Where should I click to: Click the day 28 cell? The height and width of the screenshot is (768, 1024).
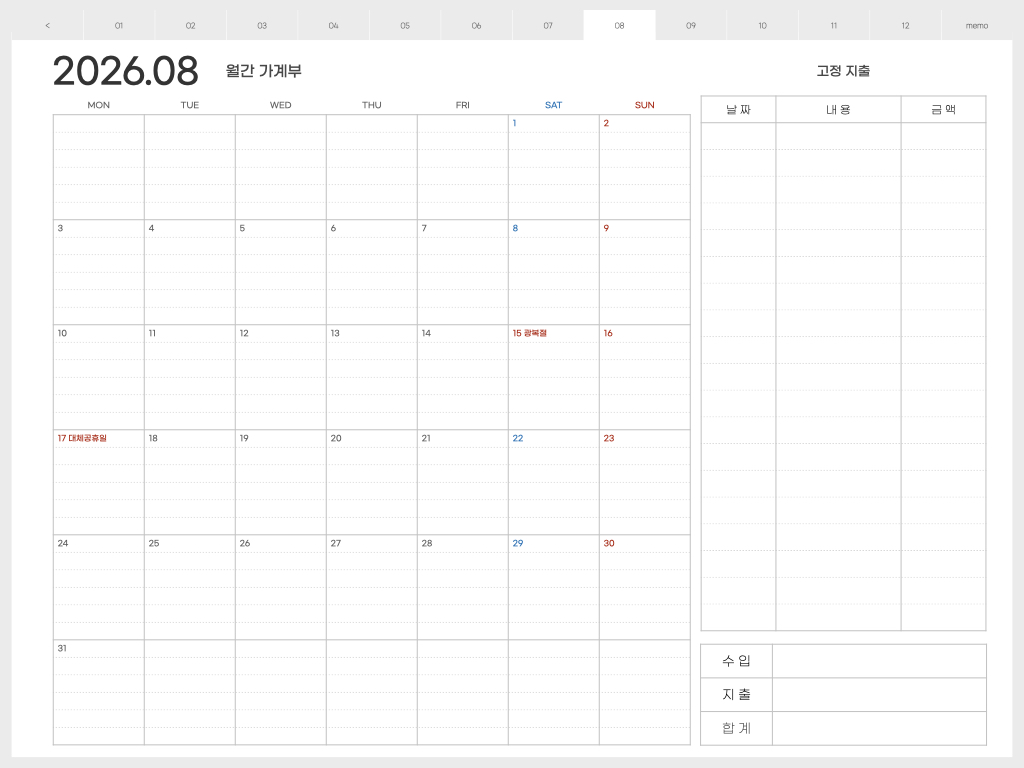coord(463,588)
